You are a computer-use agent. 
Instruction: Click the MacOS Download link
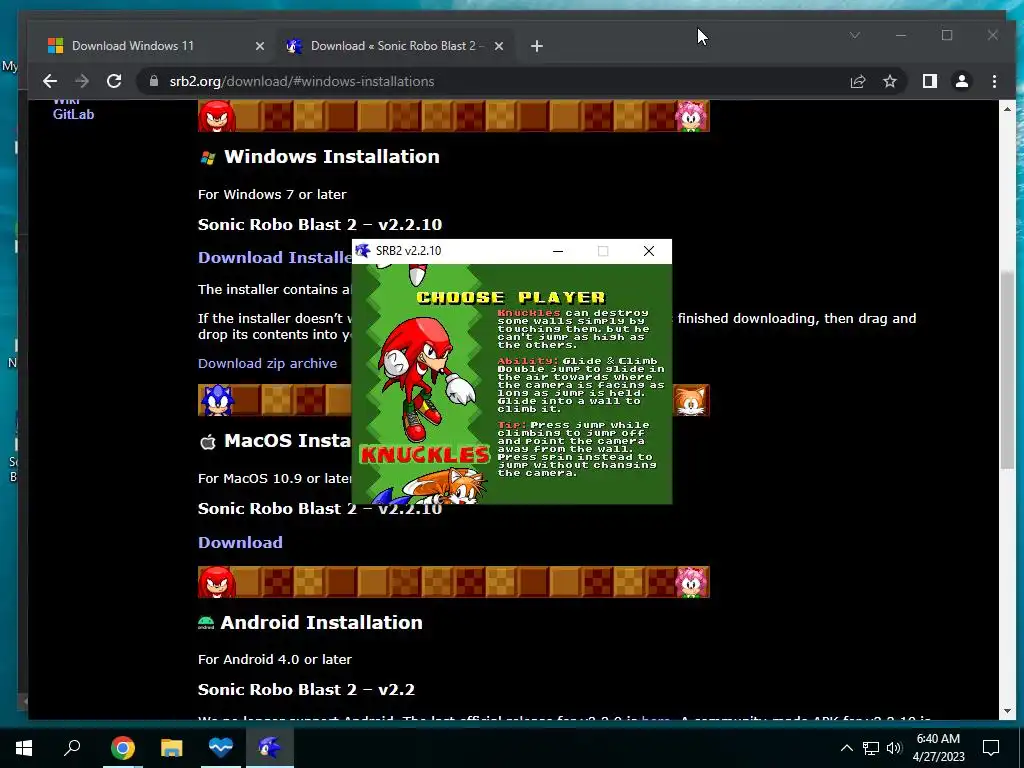click(240, 543)
